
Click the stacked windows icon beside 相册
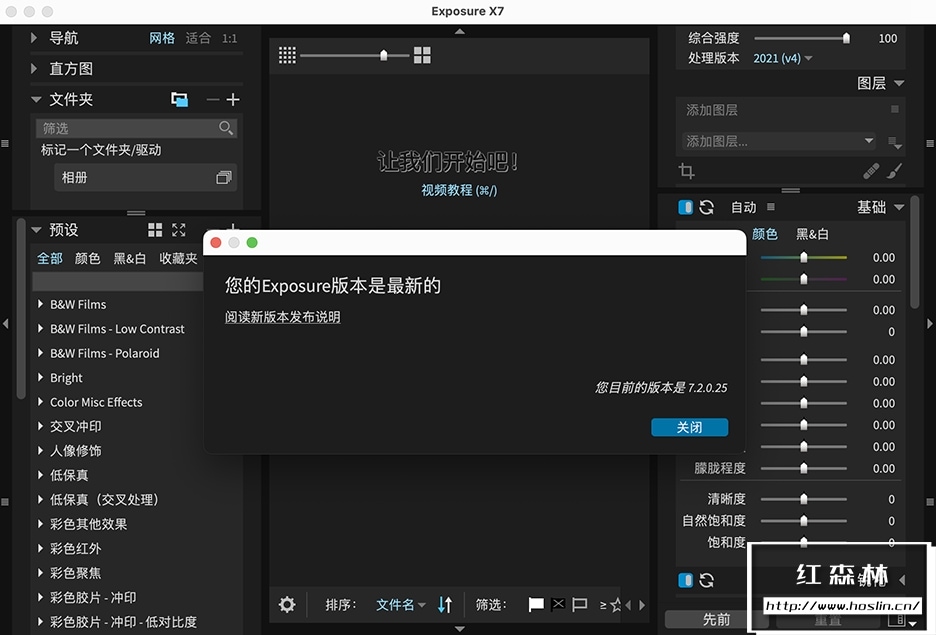[224, 177]
